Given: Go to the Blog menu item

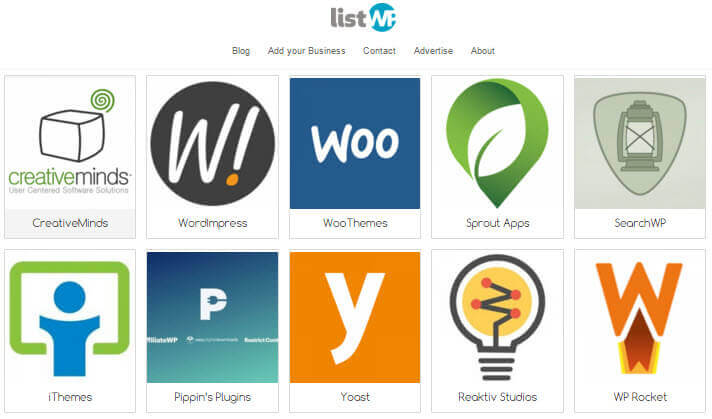Looking at the screenshot, I should click(x=241, y=51).
